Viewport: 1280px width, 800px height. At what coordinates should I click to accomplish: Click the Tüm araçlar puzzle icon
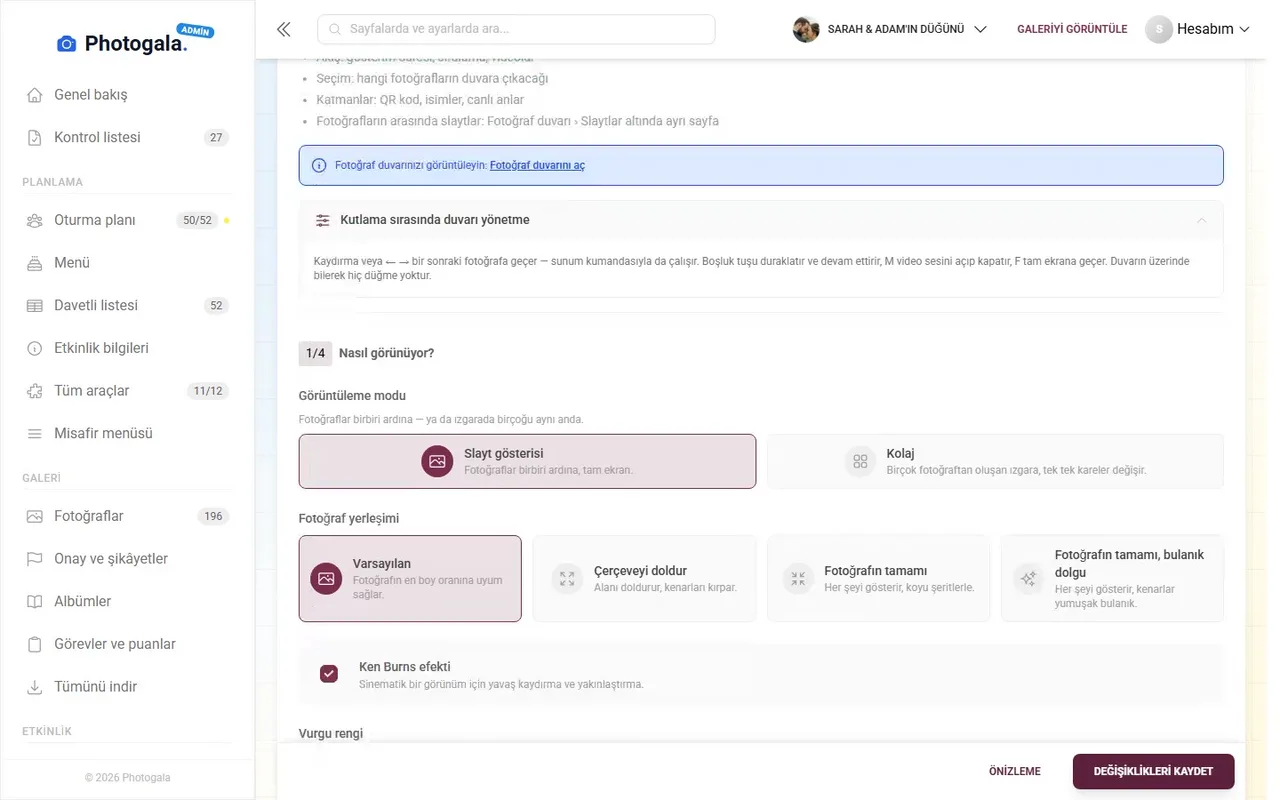[x=35, y=391]
